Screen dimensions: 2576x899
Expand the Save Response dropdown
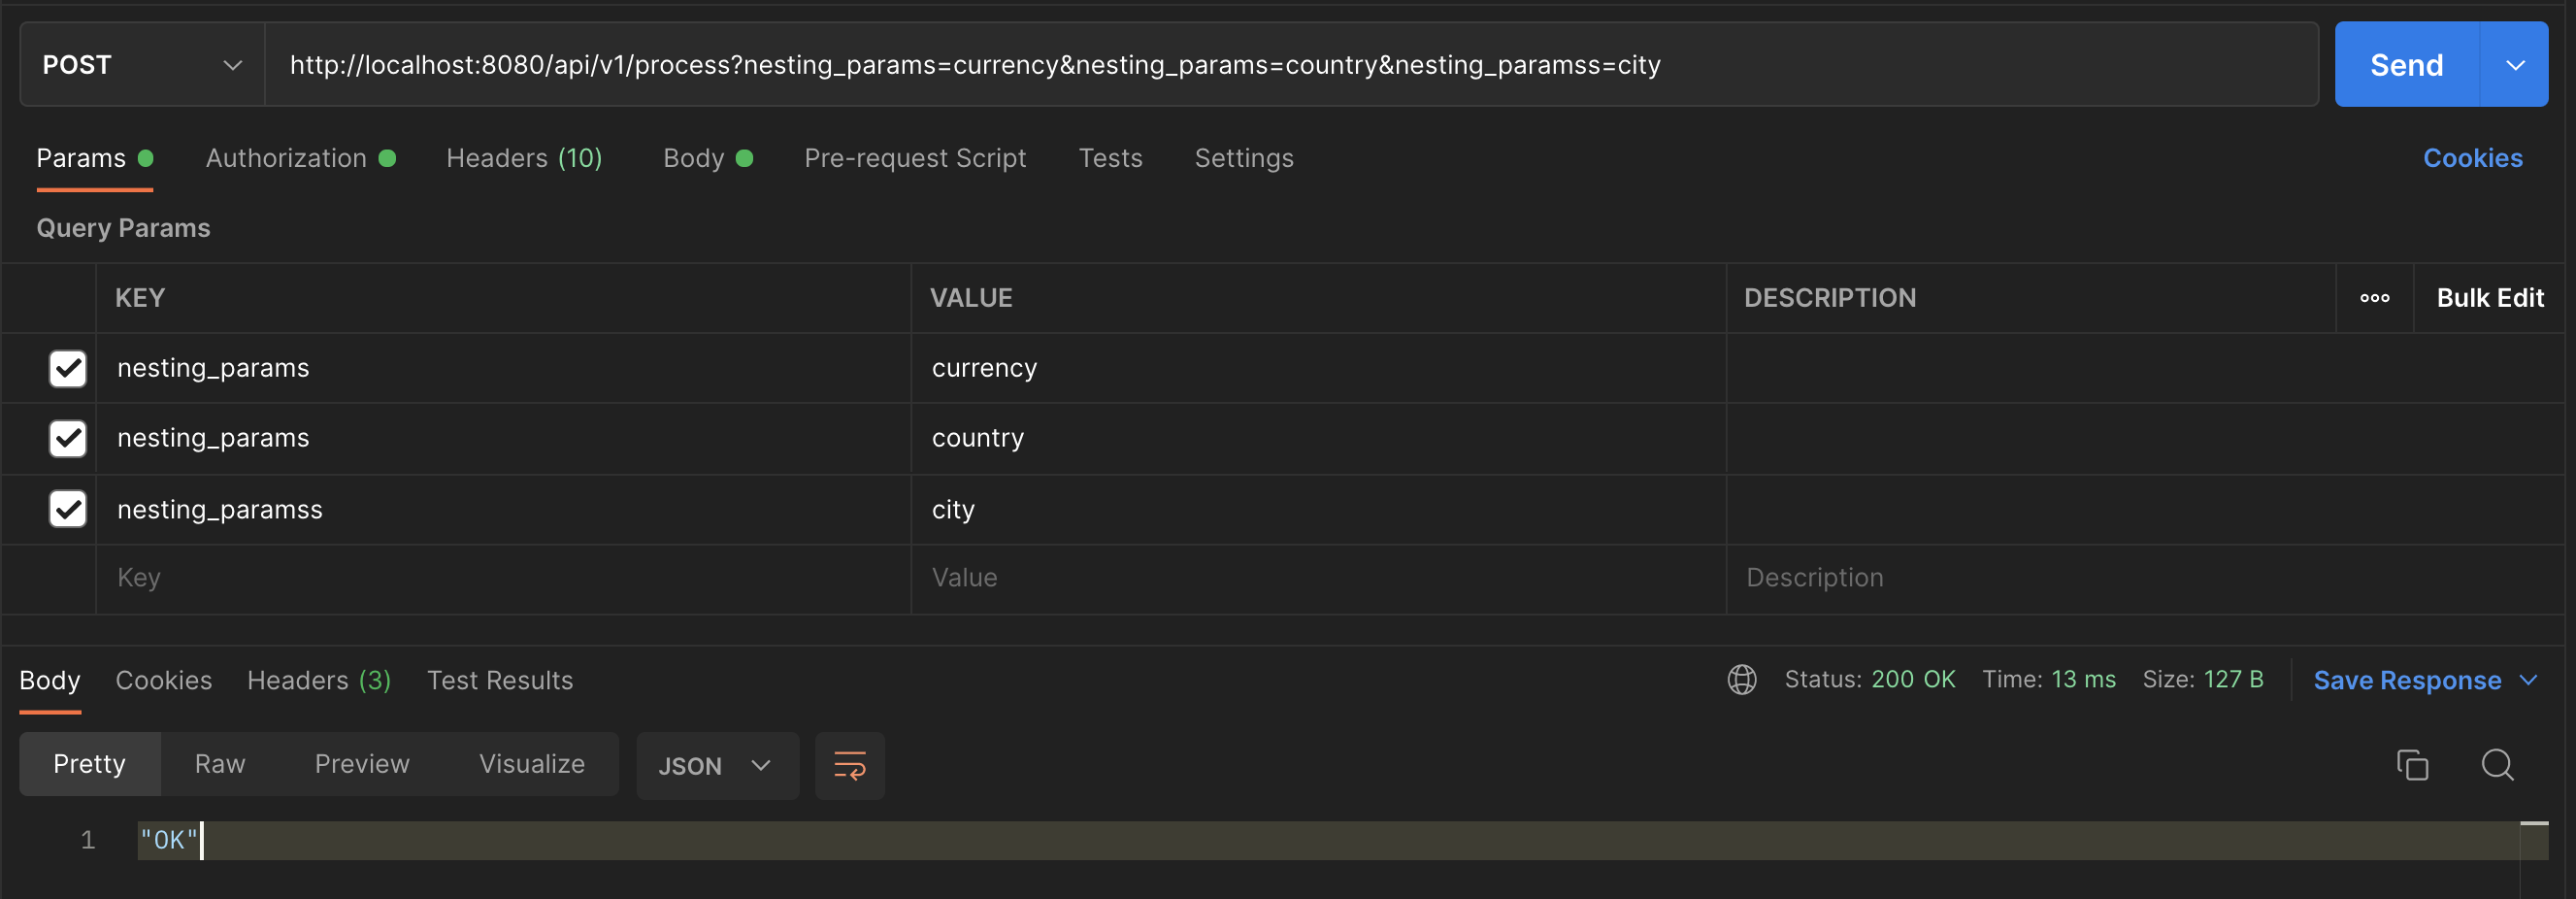(2528, 680)
